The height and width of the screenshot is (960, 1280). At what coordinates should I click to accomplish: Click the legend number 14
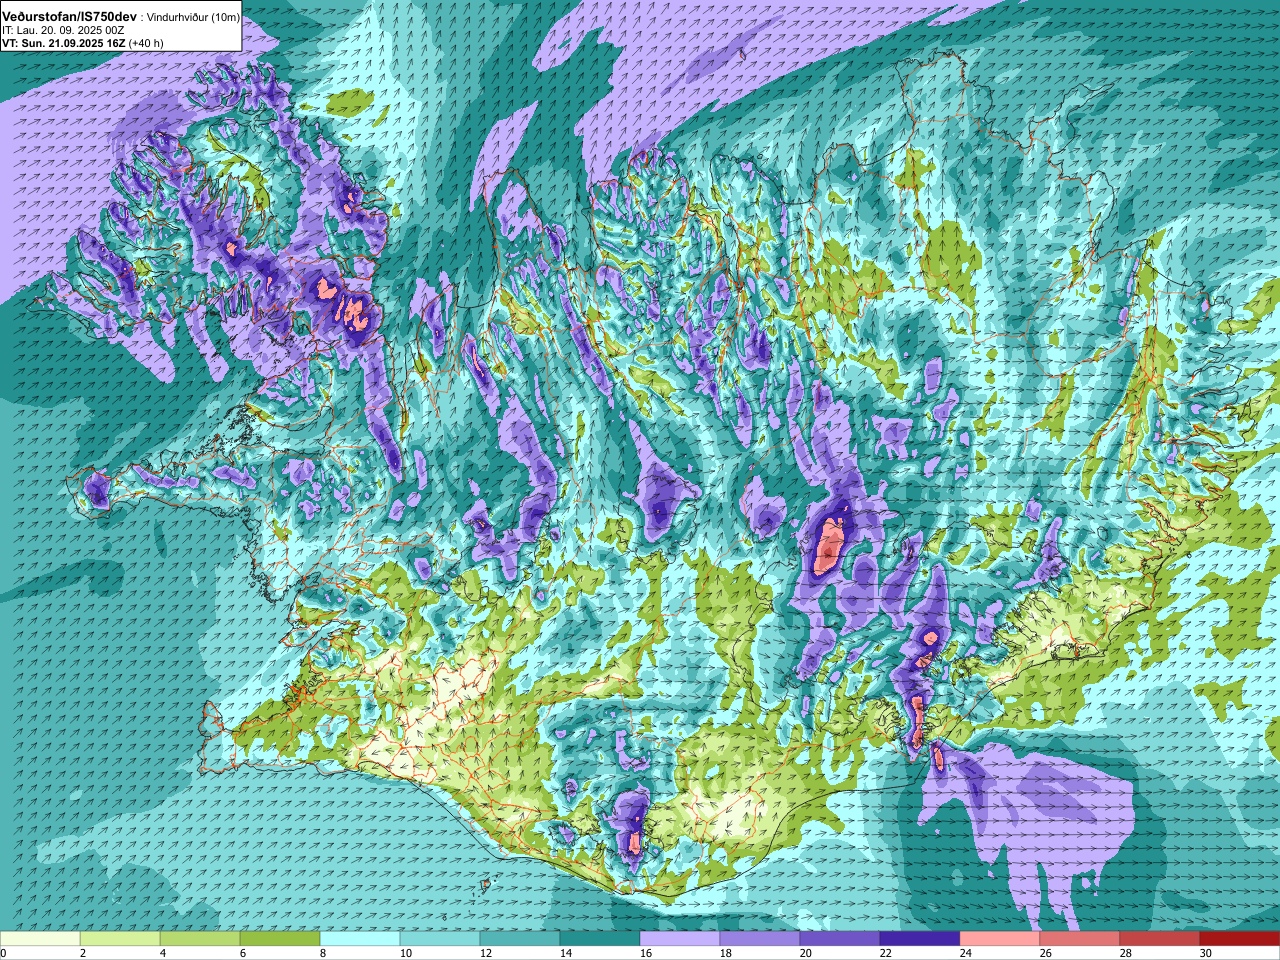[x=566, y=953]
